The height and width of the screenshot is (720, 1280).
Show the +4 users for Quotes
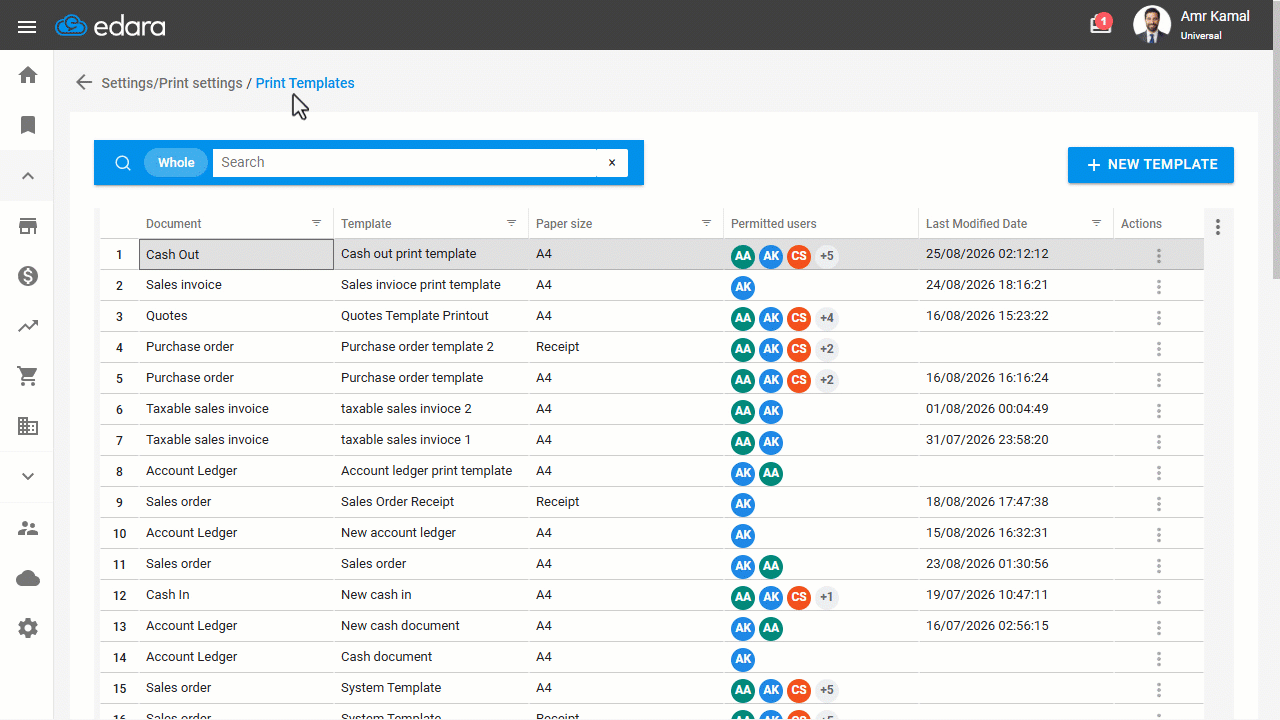[x=827, y=318]
